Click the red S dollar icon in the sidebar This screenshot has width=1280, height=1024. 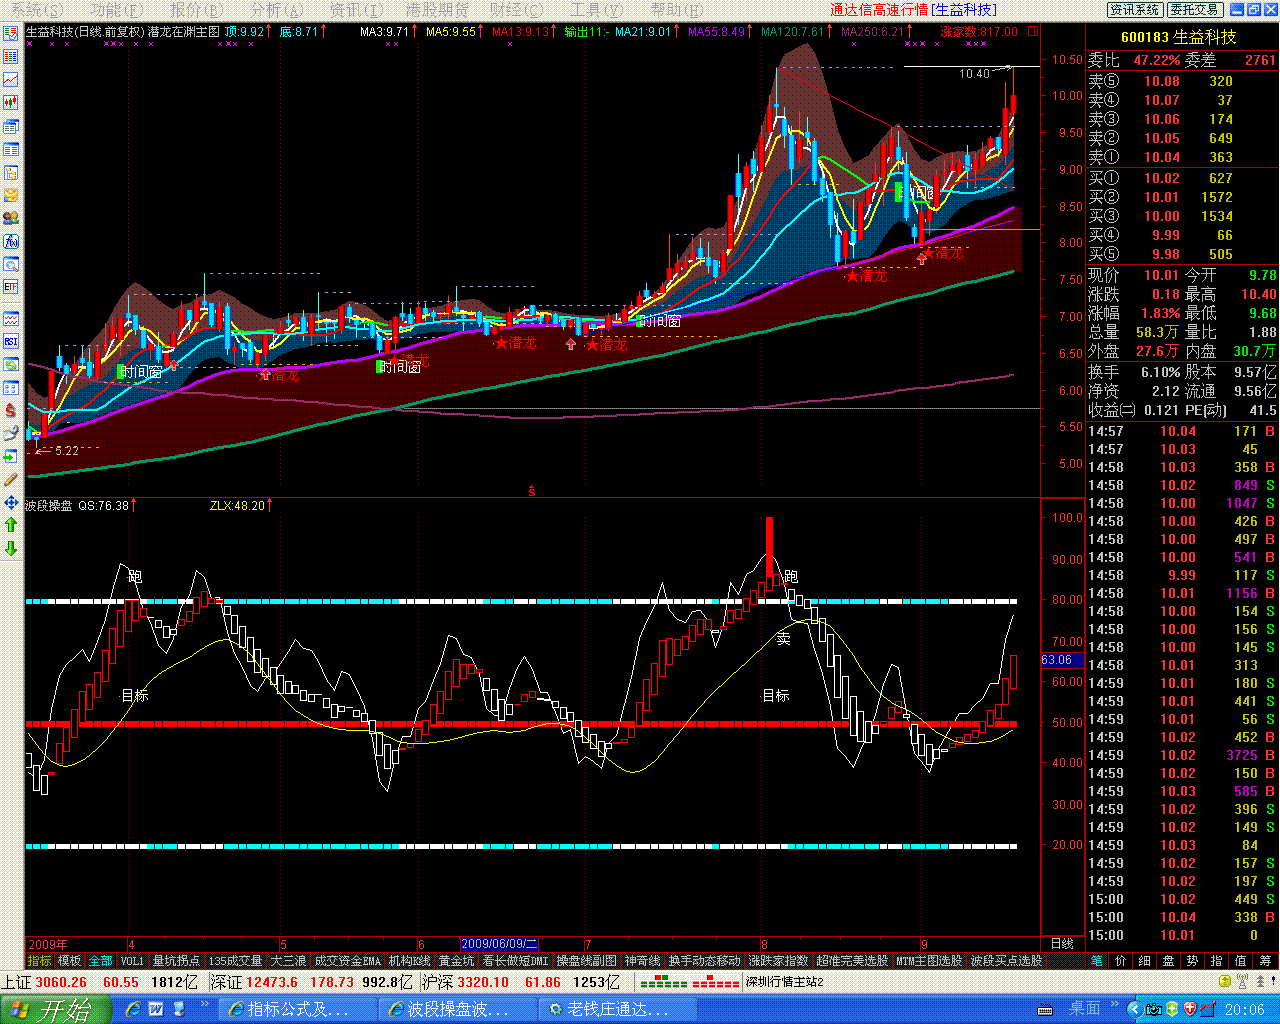[11, 410]
